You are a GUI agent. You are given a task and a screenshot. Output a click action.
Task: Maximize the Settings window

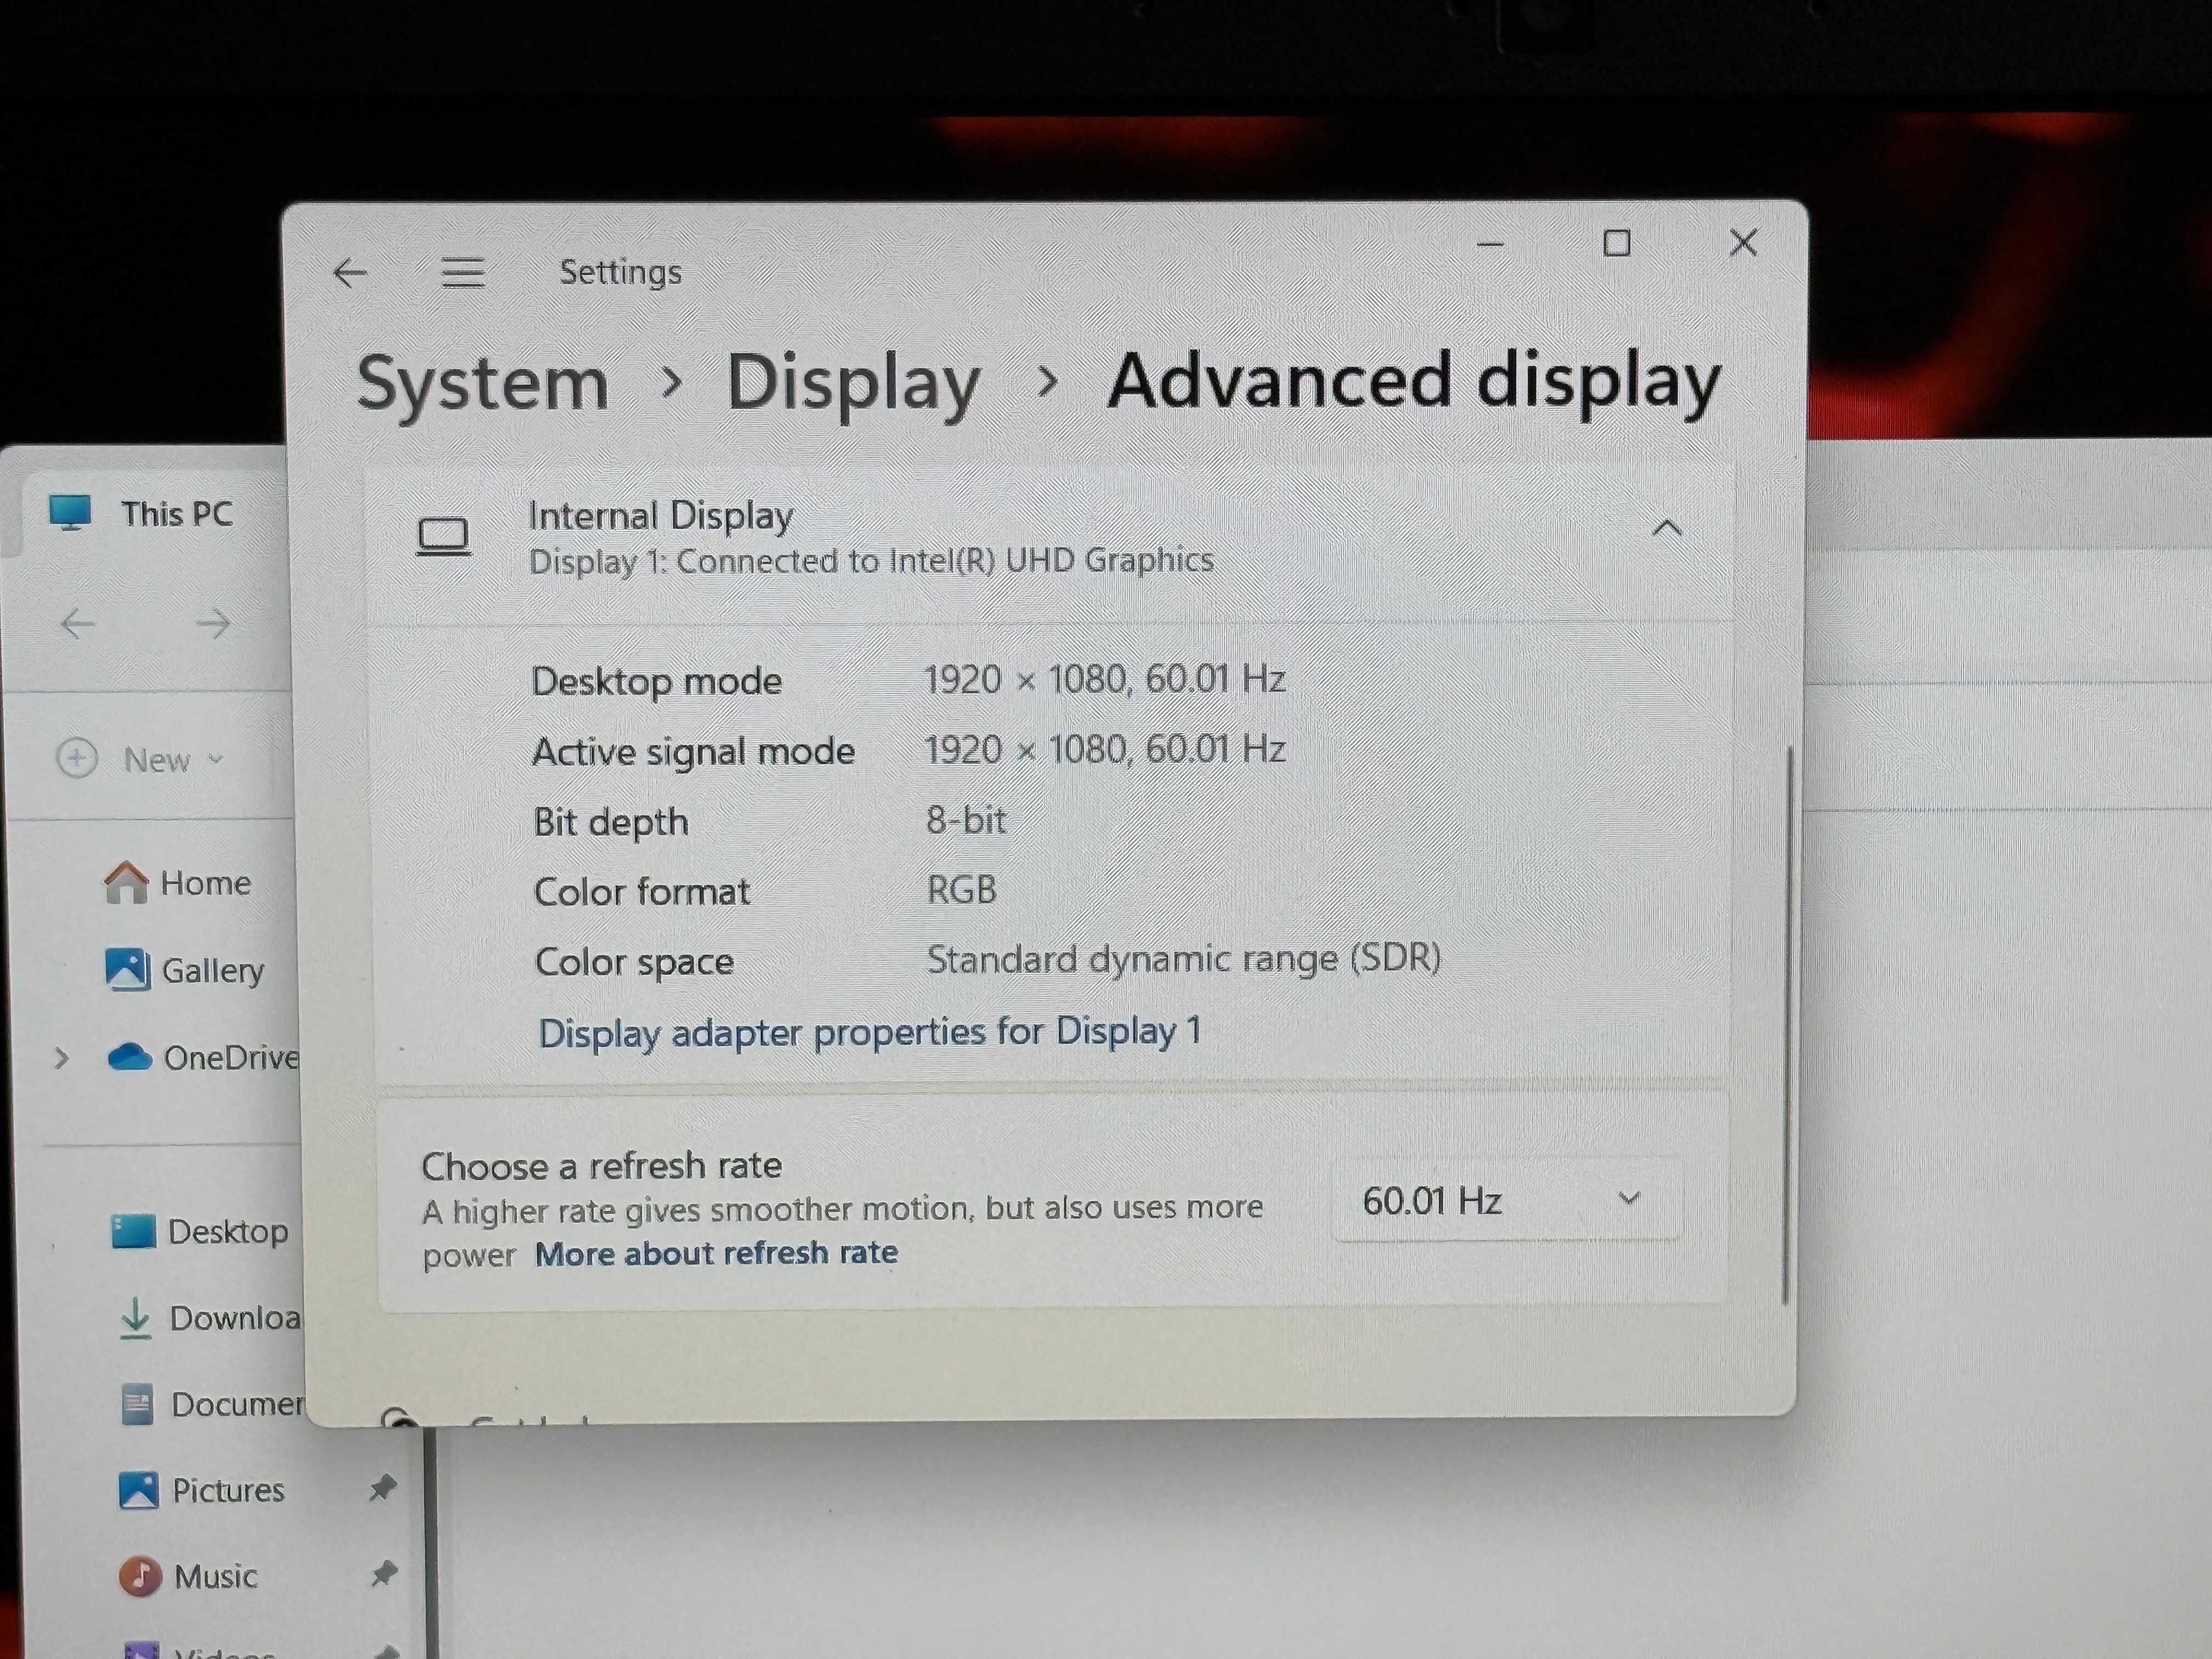point(1617,243)
